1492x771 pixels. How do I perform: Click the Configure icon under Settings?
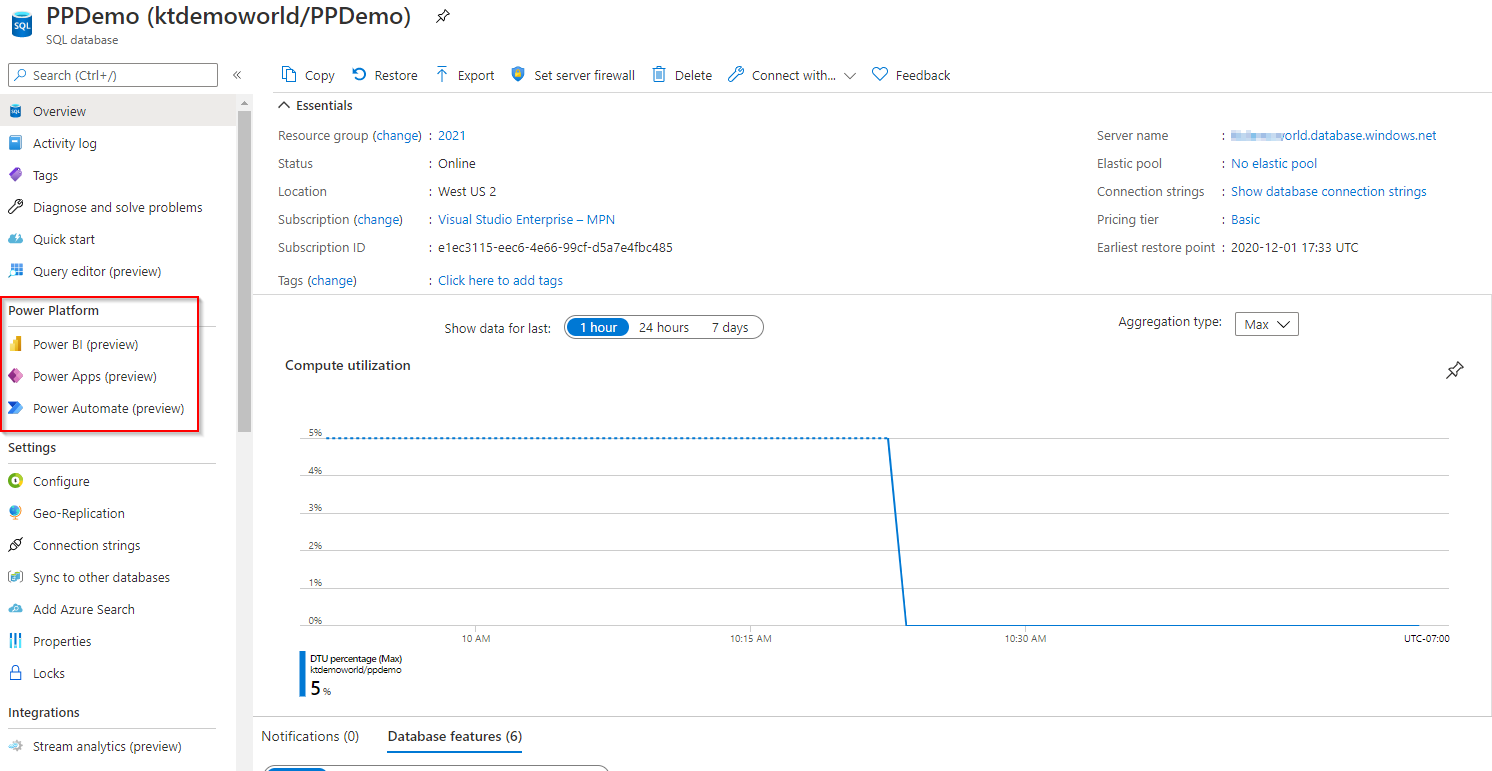click(x=15, y=481)
